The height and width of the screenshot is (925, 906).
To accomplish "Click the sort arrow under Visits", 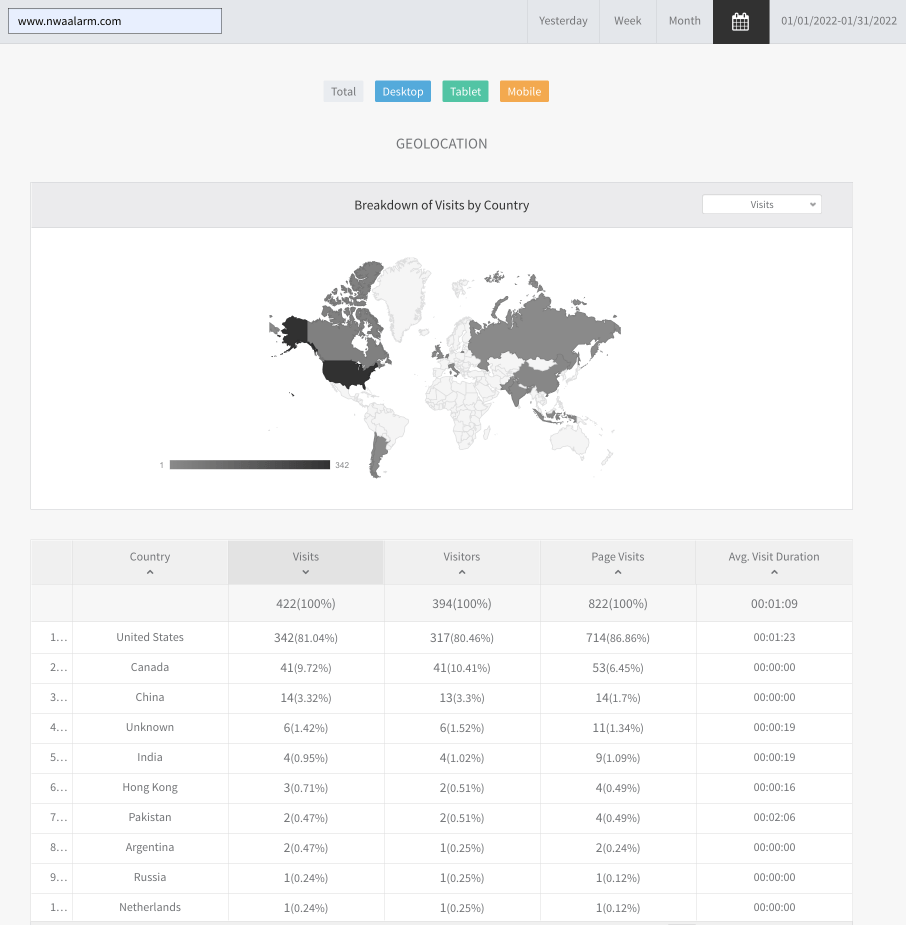I will click(306, 573).
